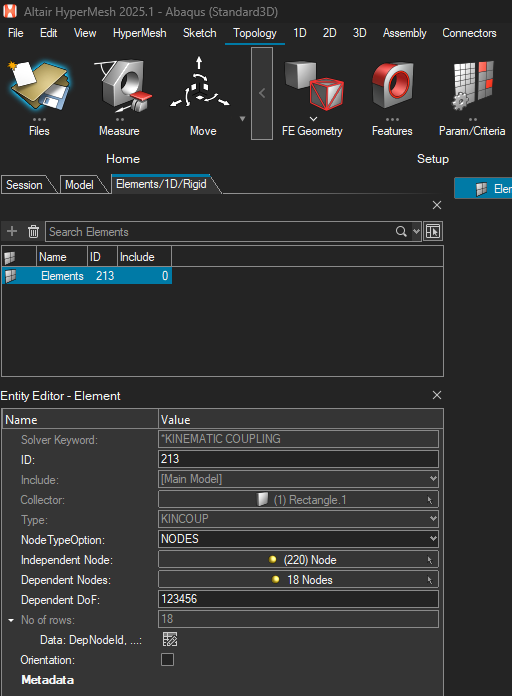Click the Name column header
This screenshot has width=512, height=696.
pyautogui.click(x=62, y=257)
